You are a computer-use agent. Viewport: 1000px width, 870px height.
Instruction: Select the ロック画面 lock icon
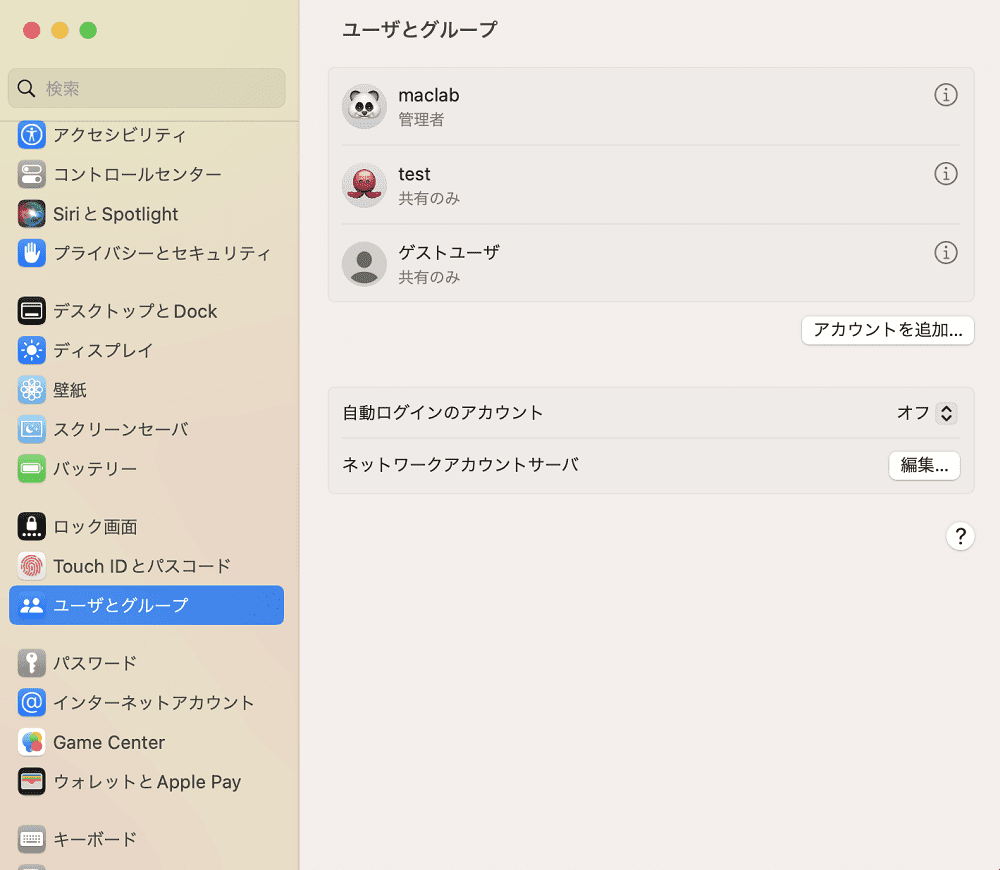pyautogui.click(x=31, y=526)
